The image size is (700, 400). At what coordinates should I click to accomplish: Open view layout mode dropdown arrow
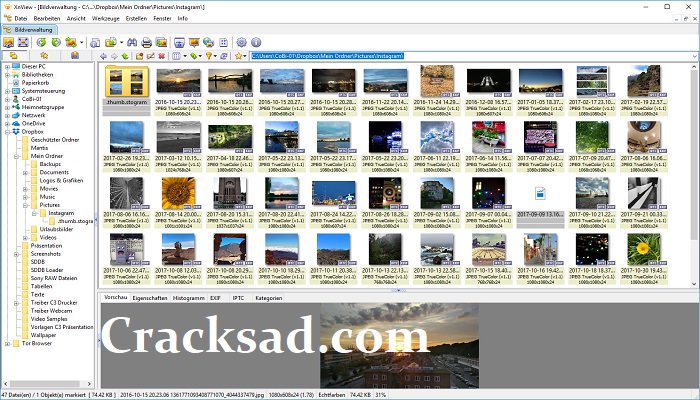pos(185,56)
